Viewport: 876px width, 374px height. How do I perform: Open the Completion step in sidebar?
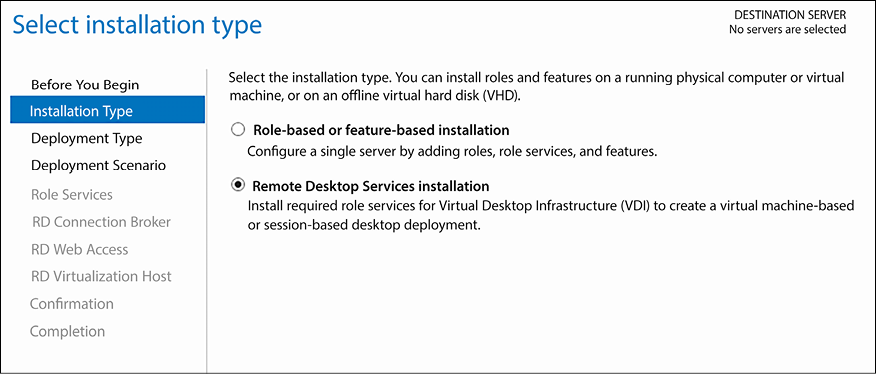click(x=67, y=331)
